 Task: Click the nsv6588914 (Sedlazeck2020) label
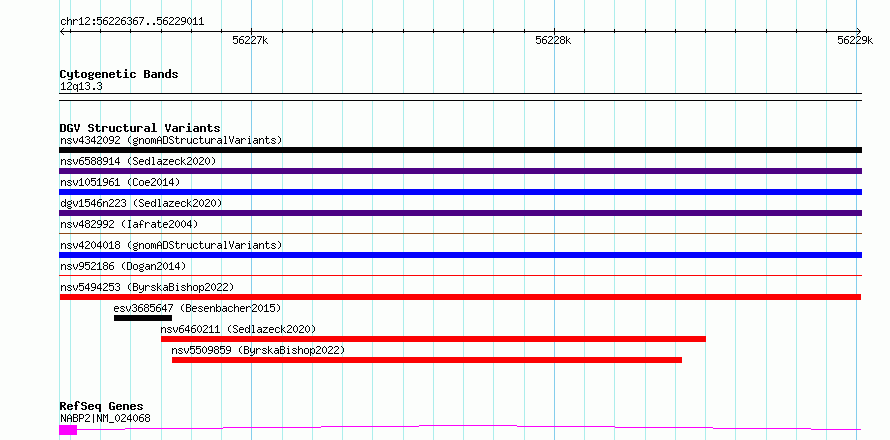pos(138,161)
